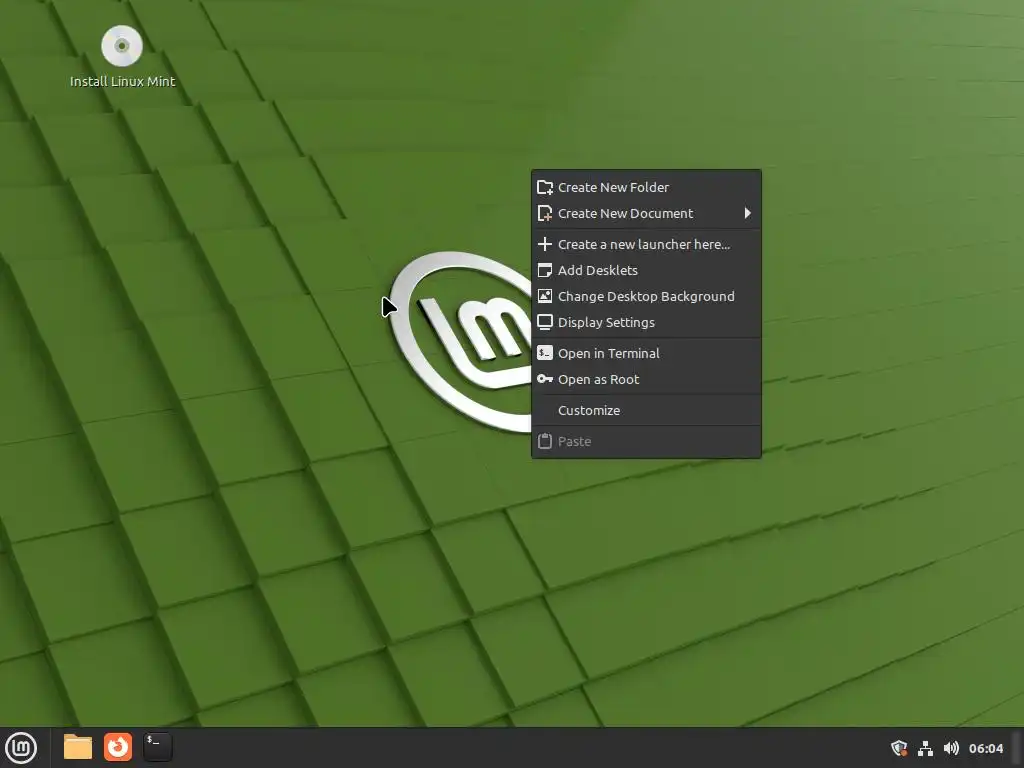Open the shield update manager tray icon
Screen dimensions: 1024x768
(899, 748)
